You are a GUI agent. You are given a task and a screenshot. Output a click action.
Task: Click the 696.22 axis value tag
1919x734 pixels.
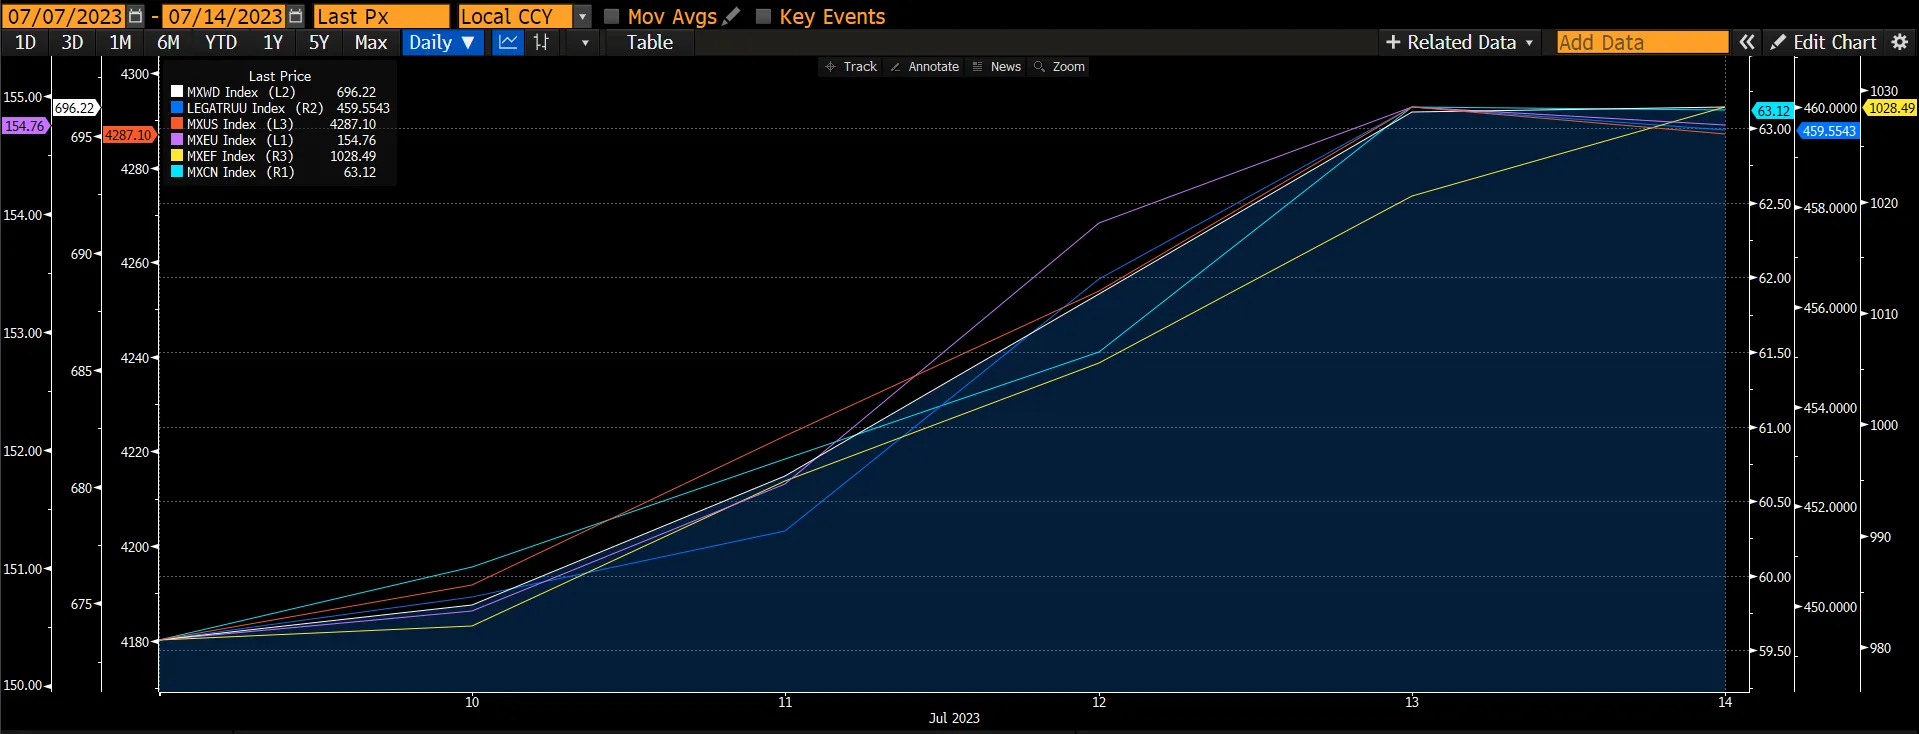pos(75,108)
